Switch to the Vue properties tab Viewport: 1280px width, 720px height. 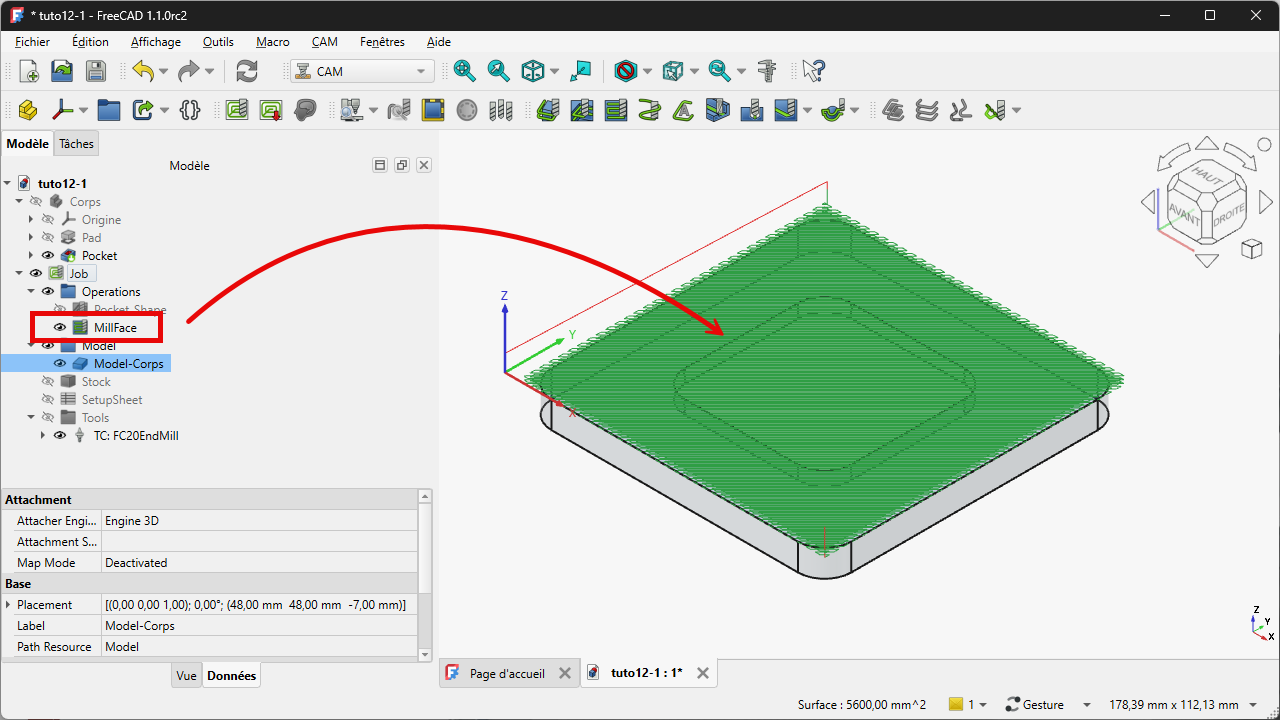pyautogui.click(x=186, y=676)
